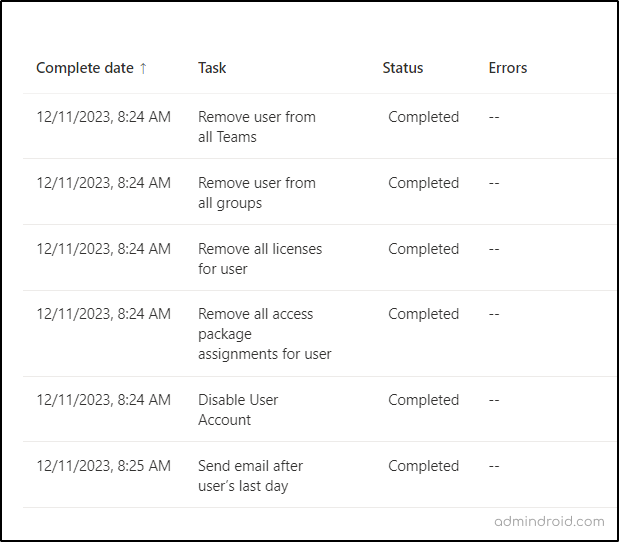Click the Task column header

[x=212, y=68]
